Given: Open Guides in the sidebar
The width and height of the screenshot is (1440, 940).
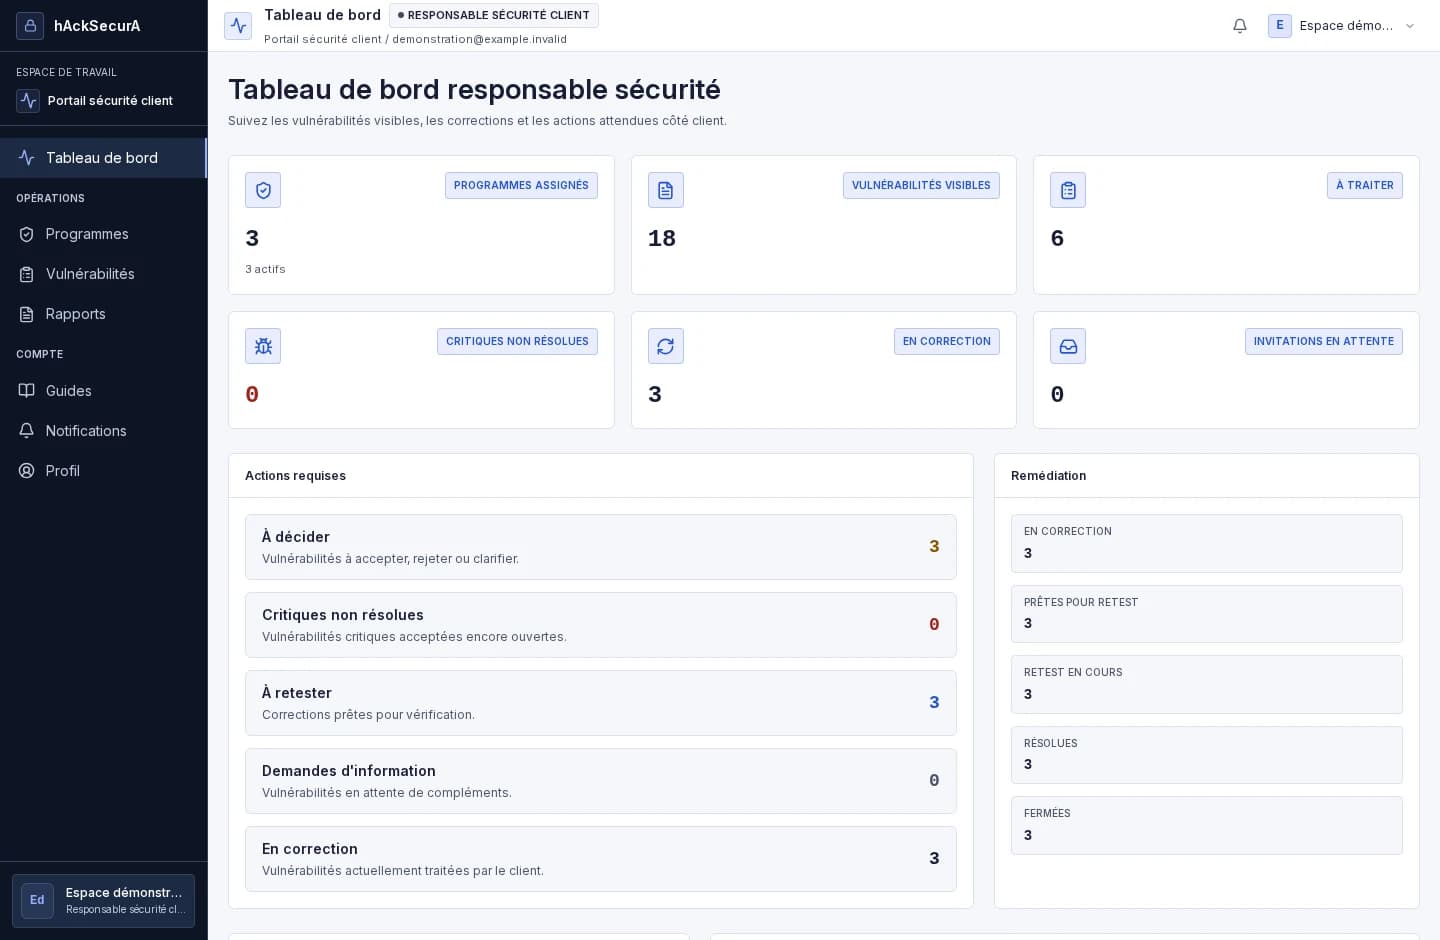Looking at the screenshot, I should 103,391.
